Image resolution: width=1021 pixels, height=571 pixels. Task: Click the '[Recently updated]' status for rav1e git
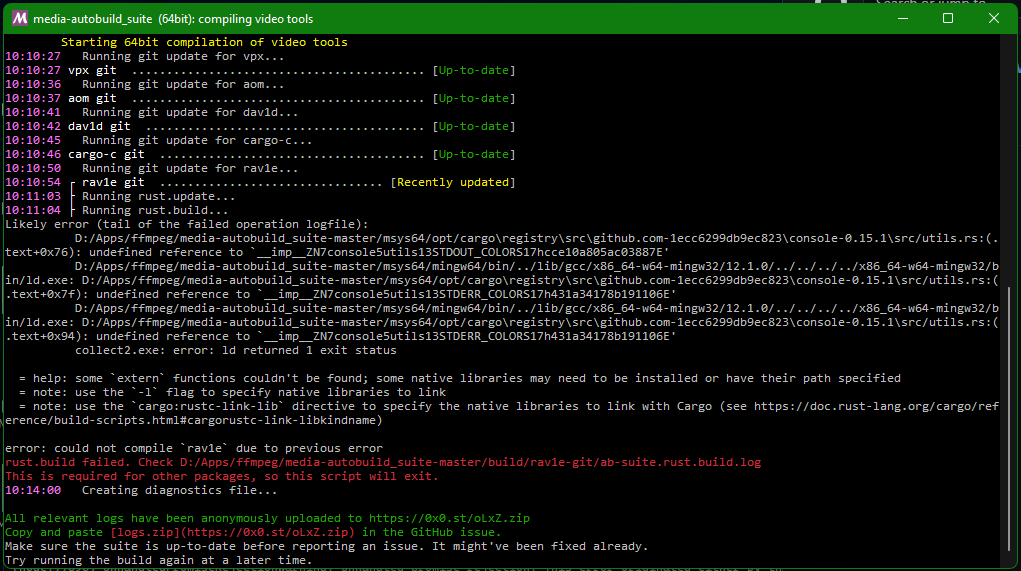point(453,182)
